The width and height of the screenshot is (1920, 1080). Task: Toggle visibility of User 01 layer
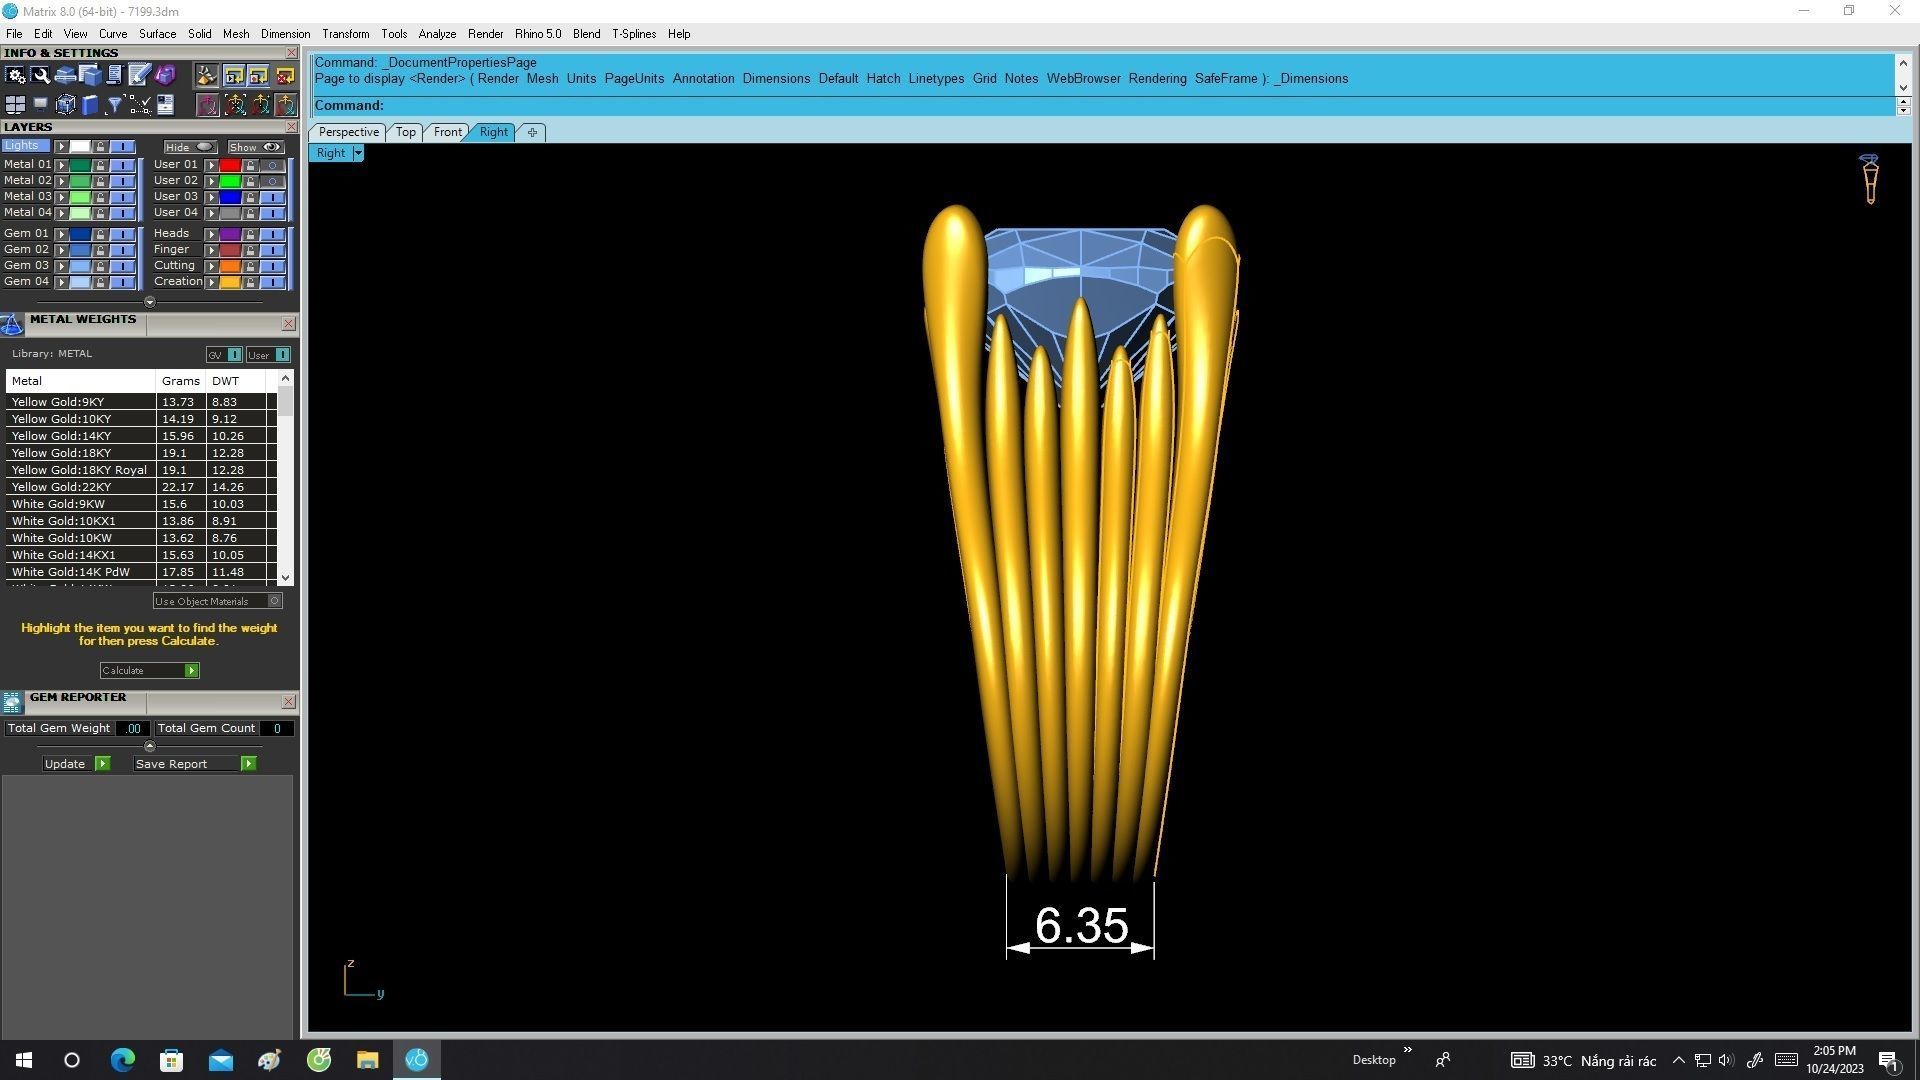pyautogui.click(x=272, y=165)
